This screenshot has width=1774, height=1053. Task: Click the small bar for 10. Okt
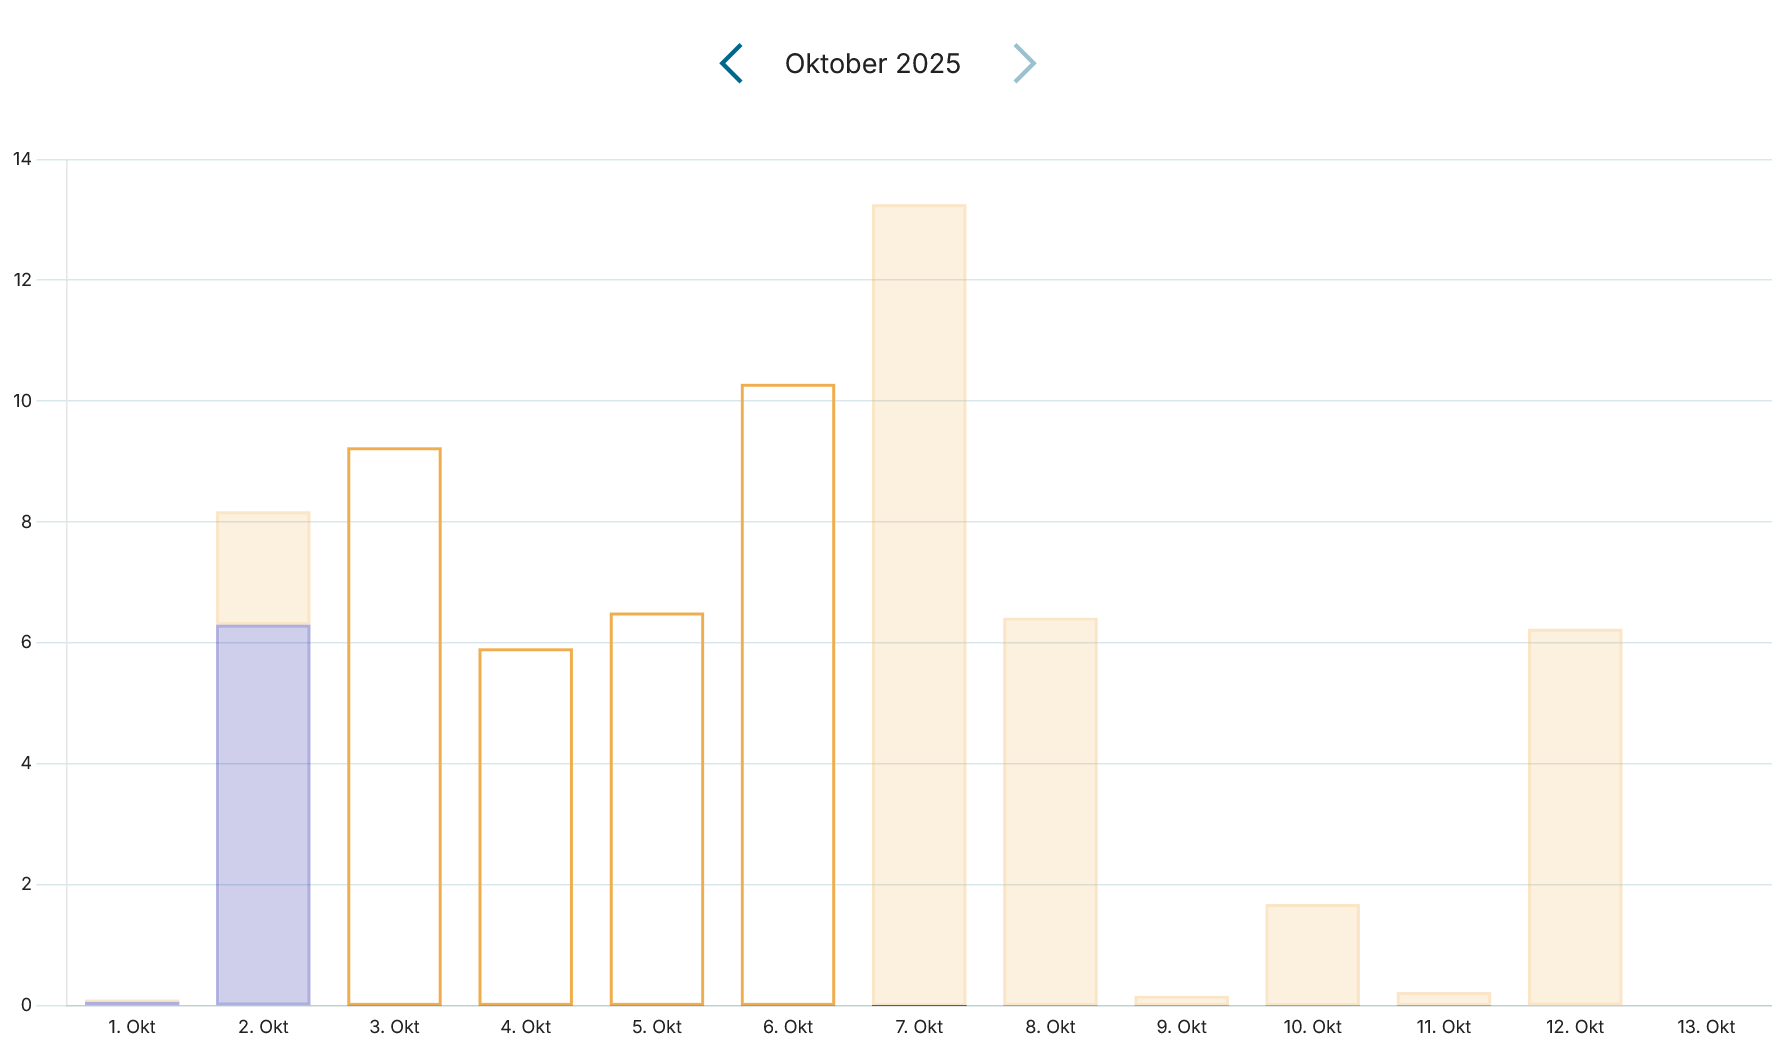click(x=1312, y=954)
